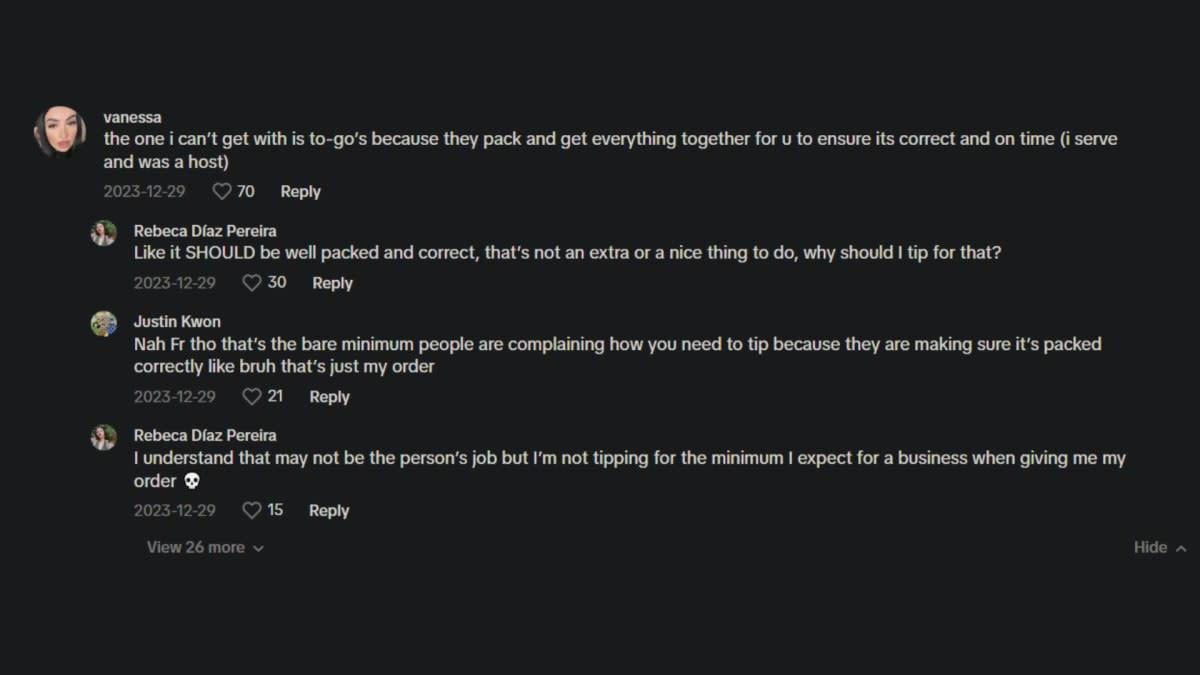The height and width of the screenshot is (675, 1200).
Task: Click Rebeca's avatar on last reply
Action: point(104,437)
